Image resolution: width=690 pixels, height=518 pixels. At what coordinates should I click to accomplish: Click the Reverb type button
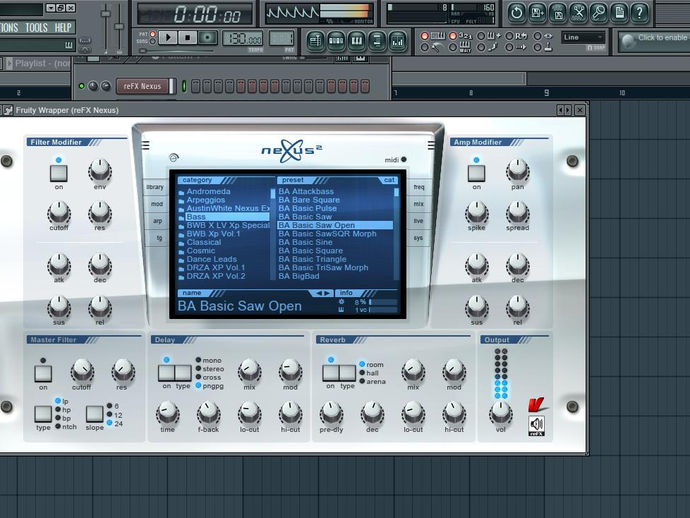[348, 373]
